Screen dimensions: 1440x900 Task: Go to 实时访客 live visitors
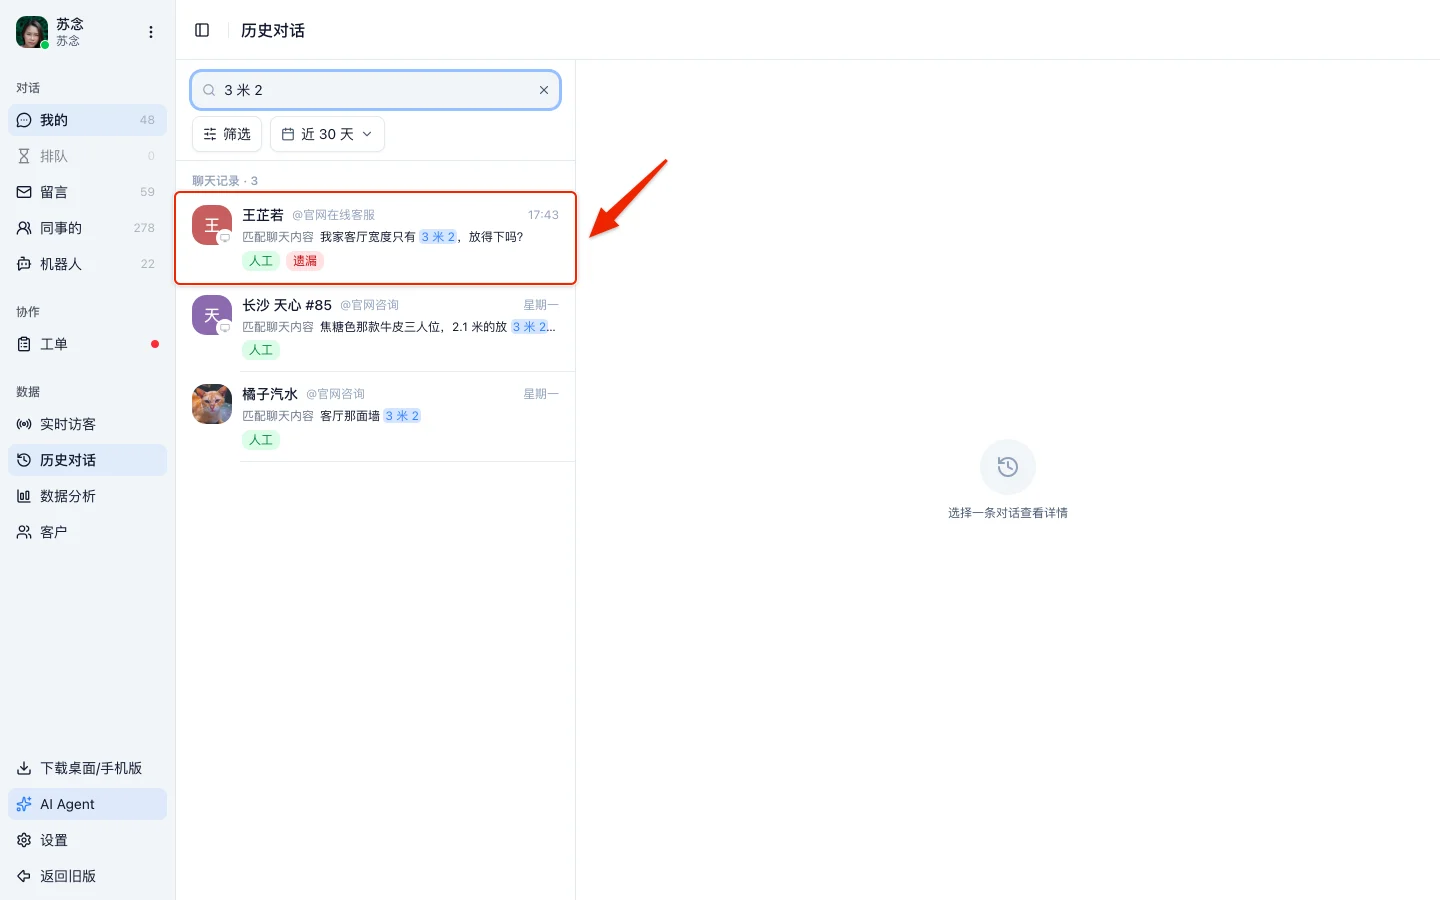(x=87, y=424)
